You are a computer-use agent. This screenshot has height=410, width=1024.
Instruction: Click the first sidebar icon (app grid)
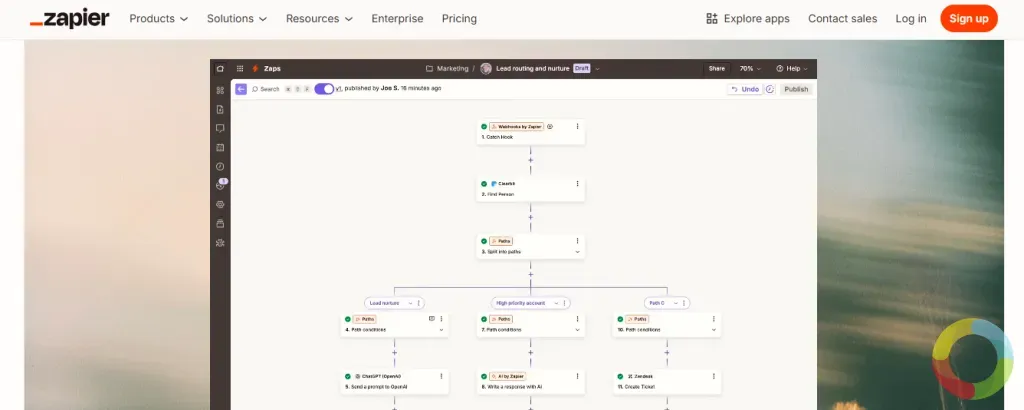[x=220, y=90]
